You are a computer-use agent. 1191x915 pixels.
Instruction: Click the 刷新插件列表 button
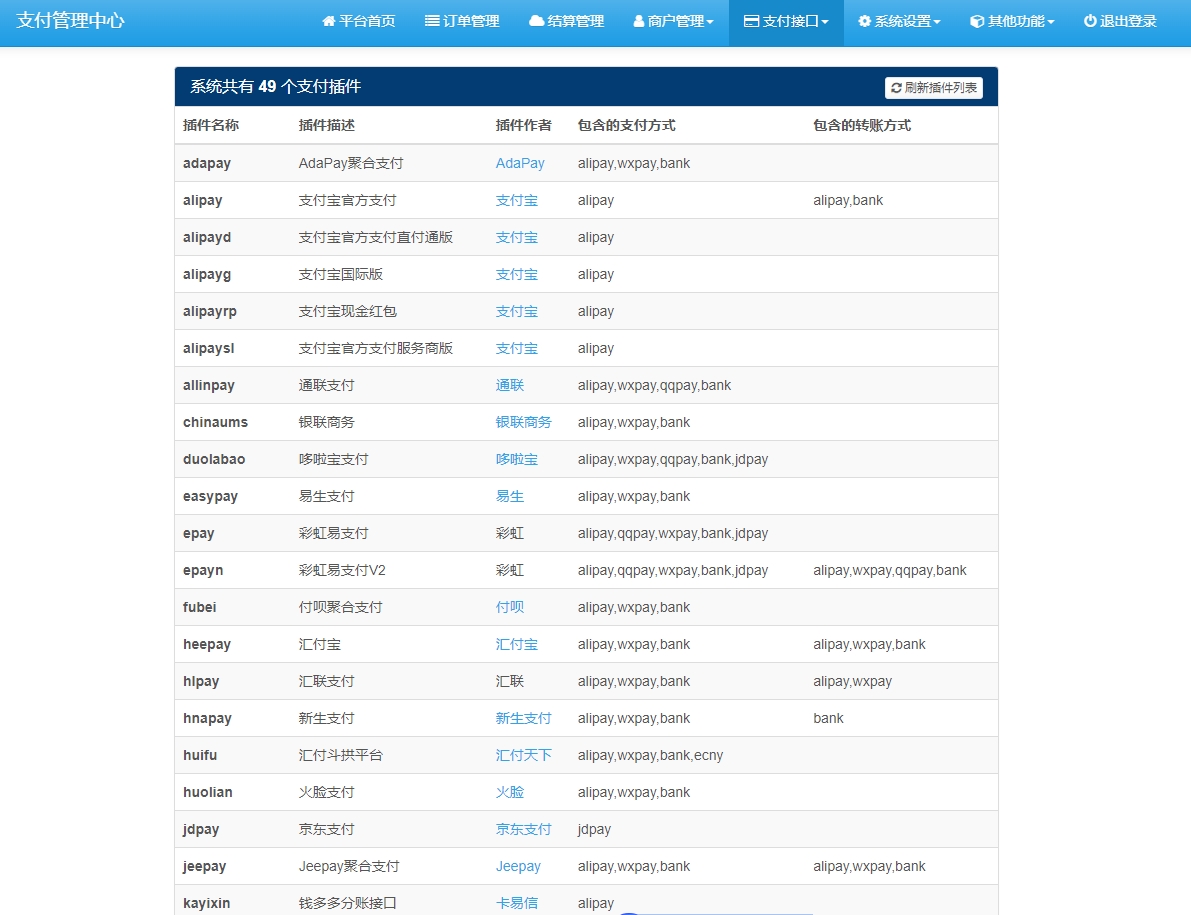pos(934,88)
